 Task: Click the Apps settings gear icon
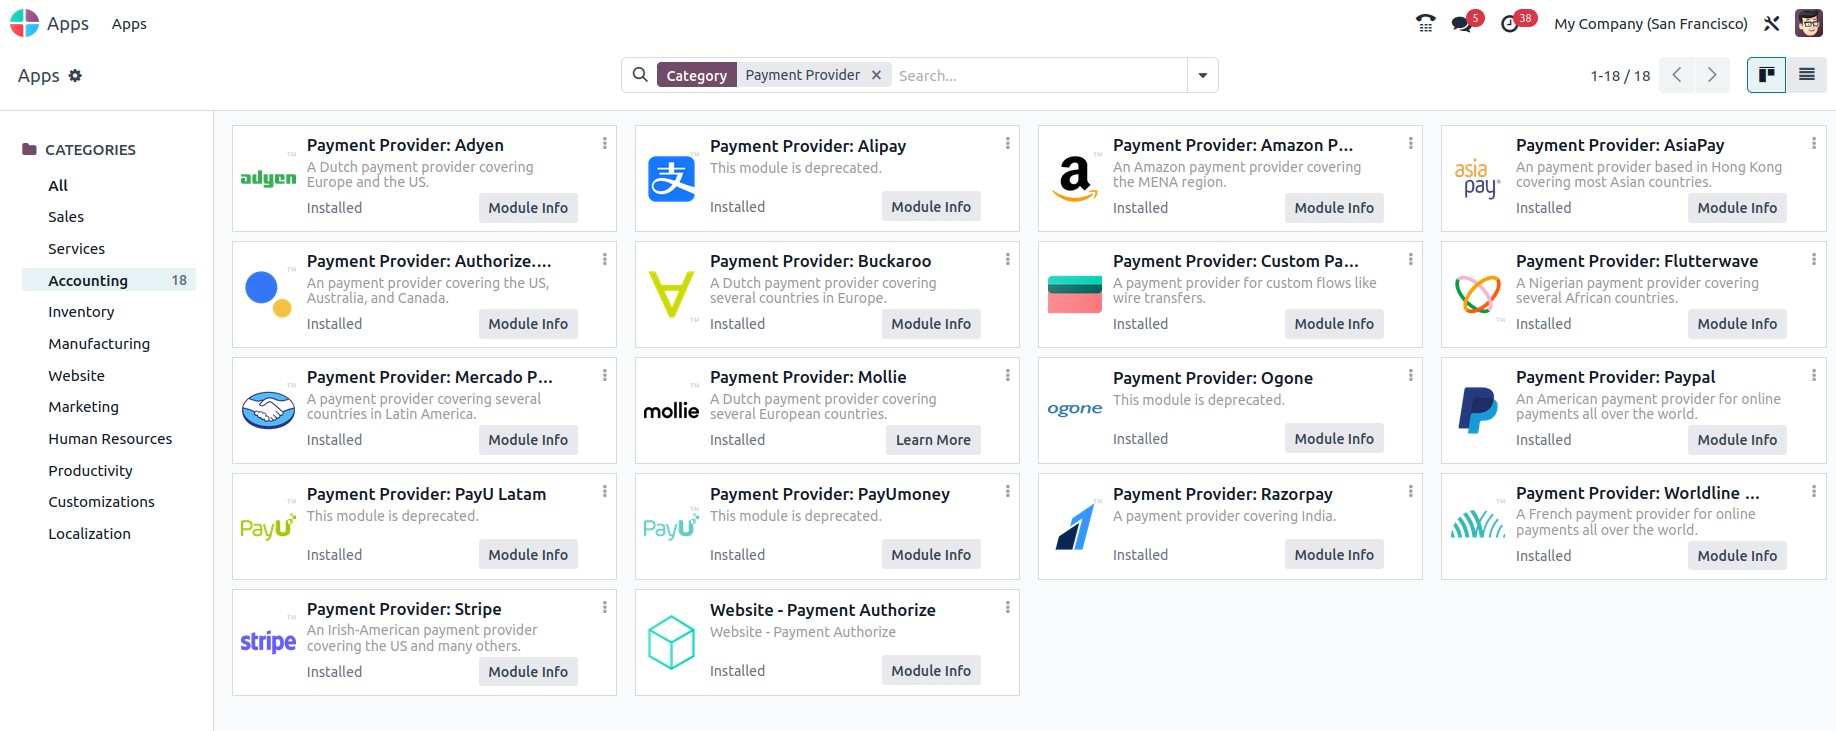pyautogui.click(x=75, y=75)
